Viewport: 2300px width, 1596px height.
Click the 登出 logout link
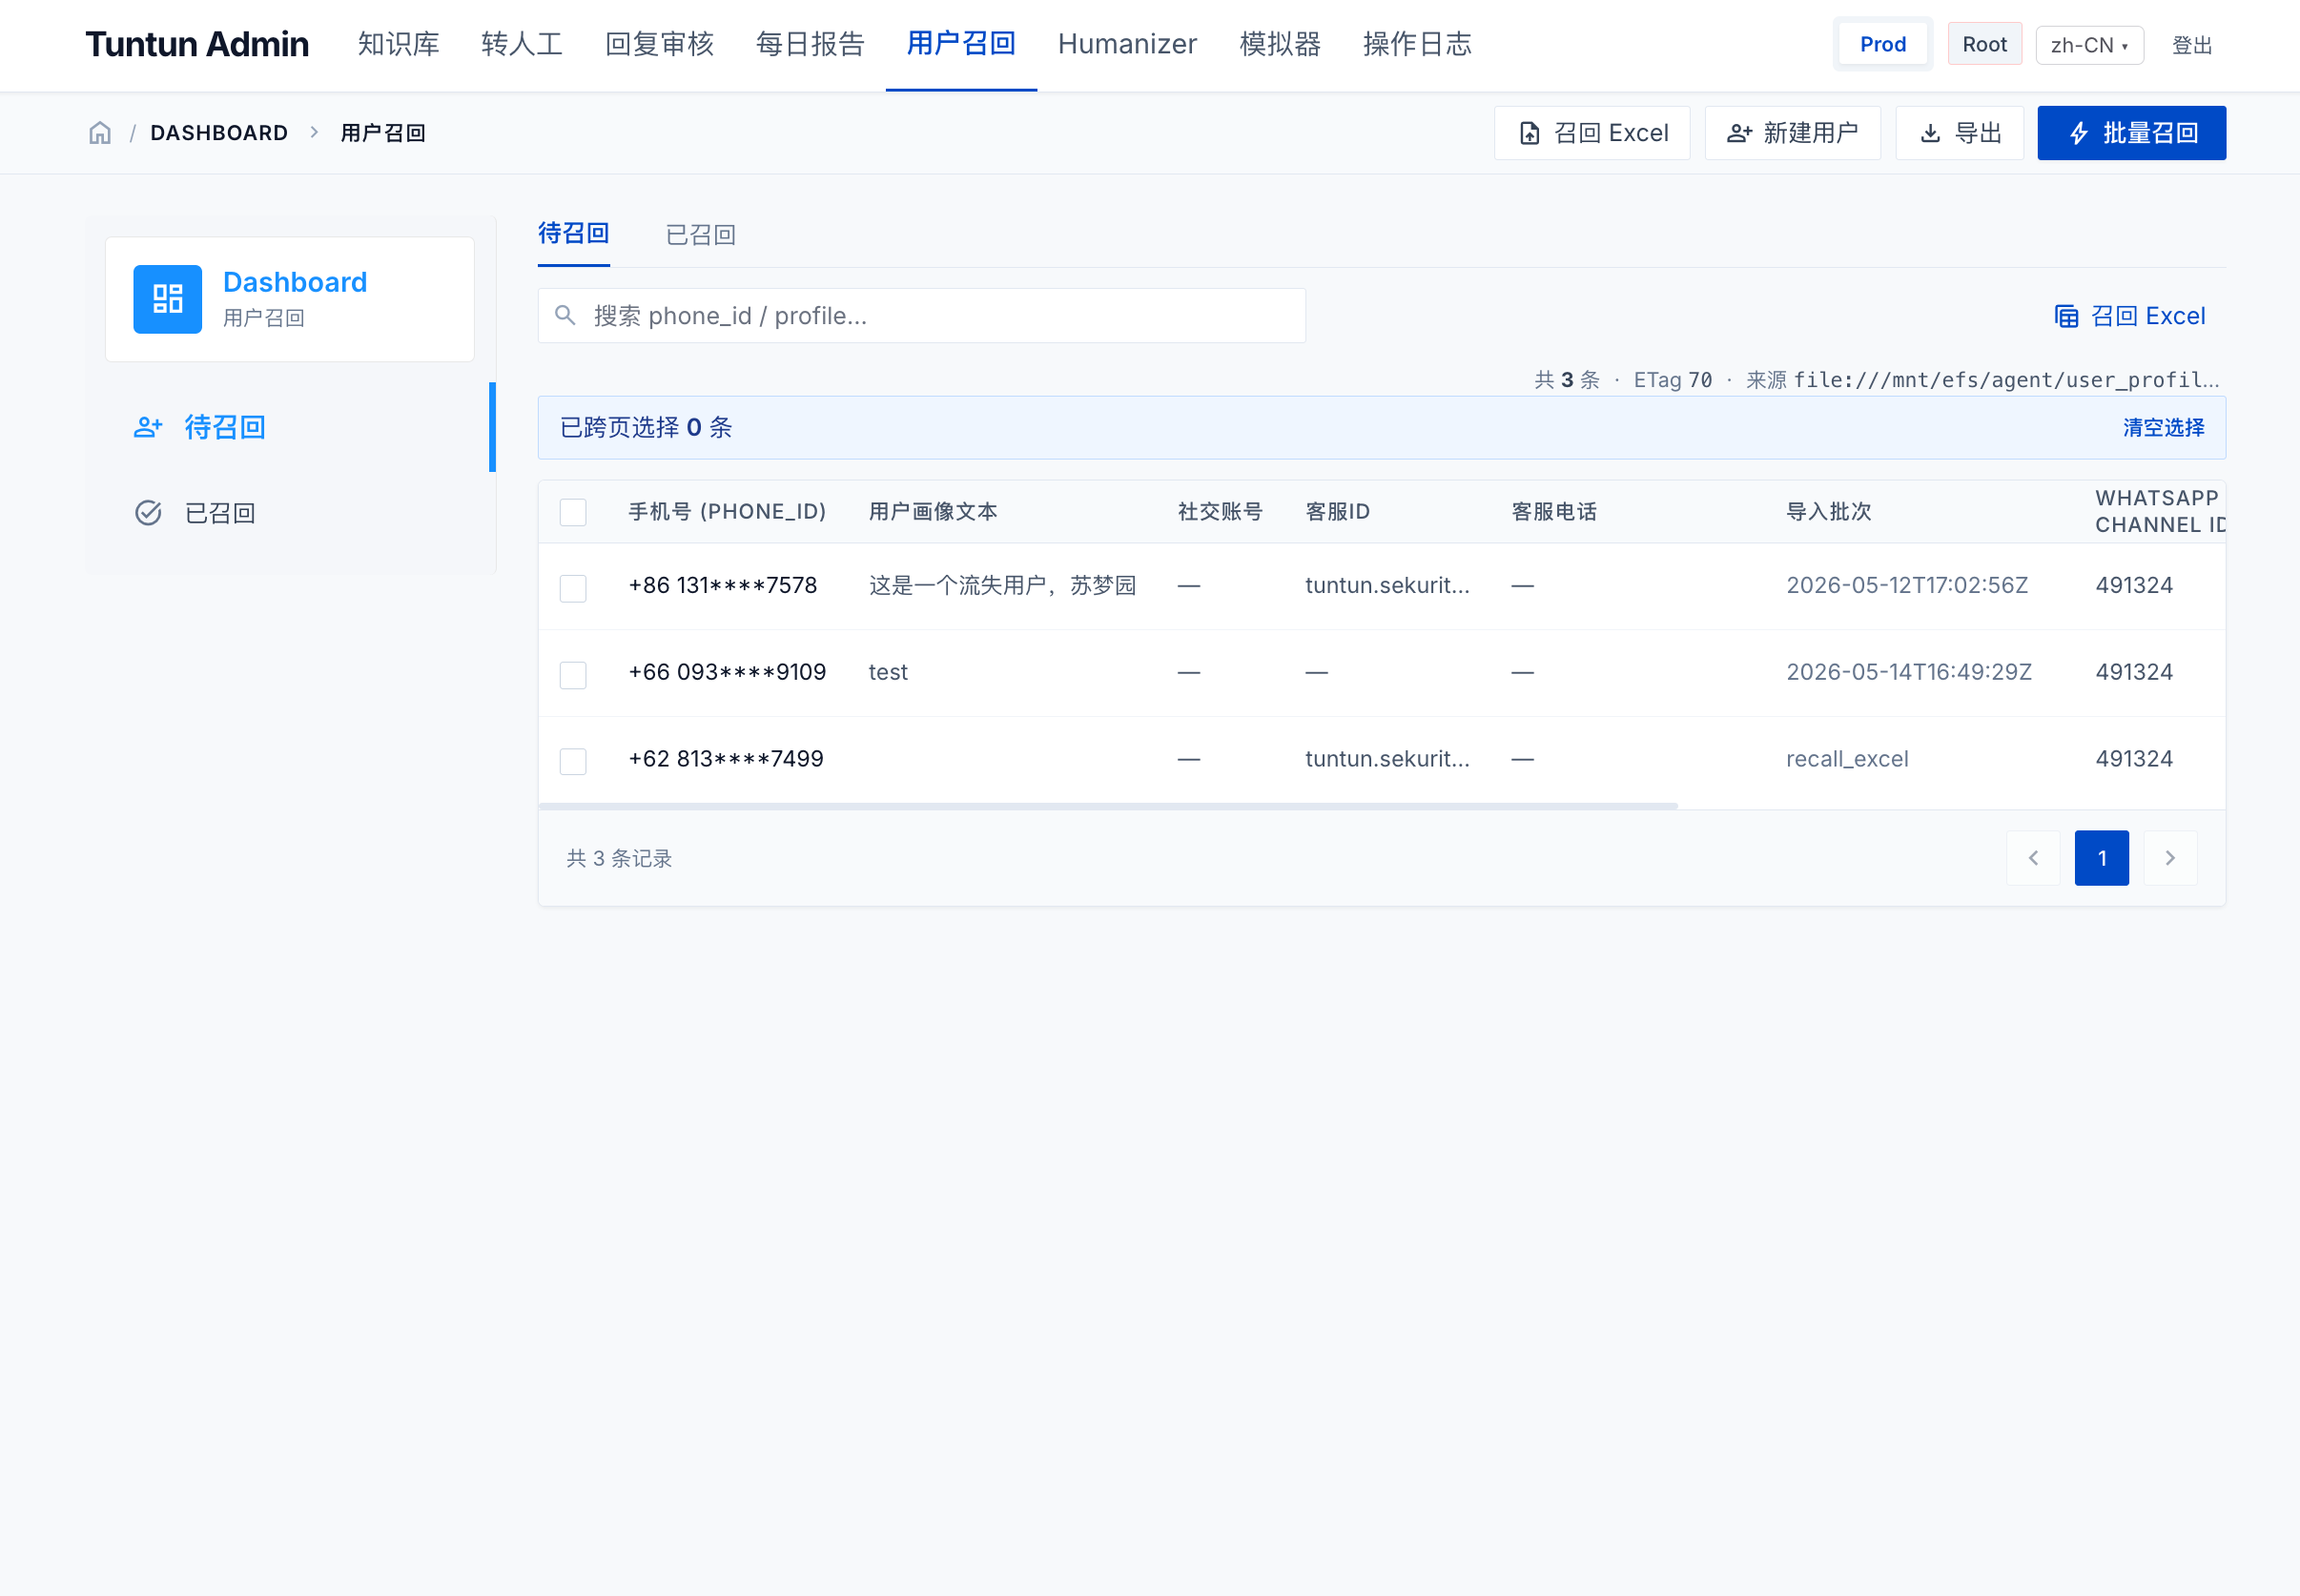click(x=2192, y=45)
